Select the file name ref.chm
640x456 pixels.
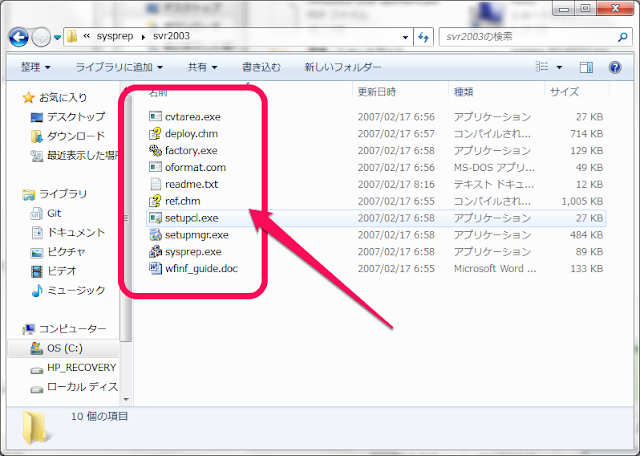pos(182,201)
